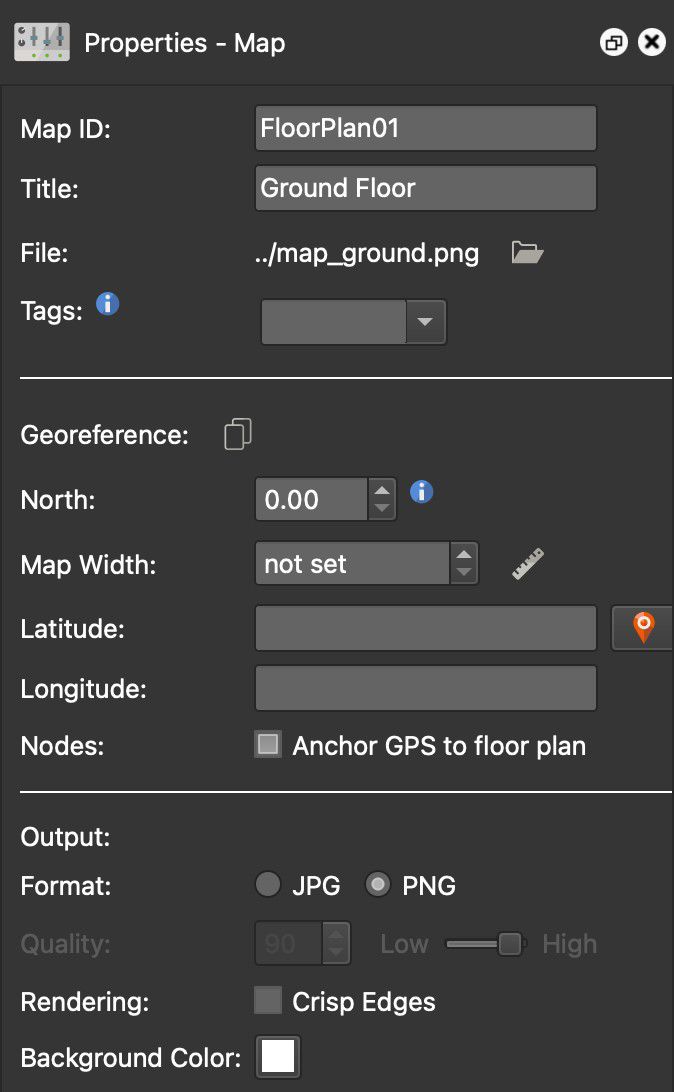The image size is (674, 1092).
Task: Click the Quality Low-High slider handle
Action: [510, 944]
